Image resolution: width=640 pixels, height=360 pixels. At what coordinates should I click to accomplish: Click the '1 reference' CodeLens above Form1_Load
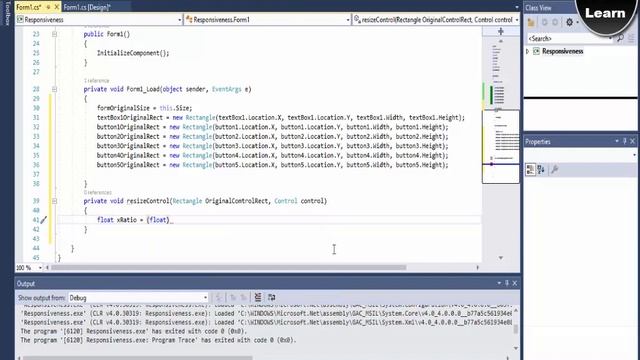(96, 81)
